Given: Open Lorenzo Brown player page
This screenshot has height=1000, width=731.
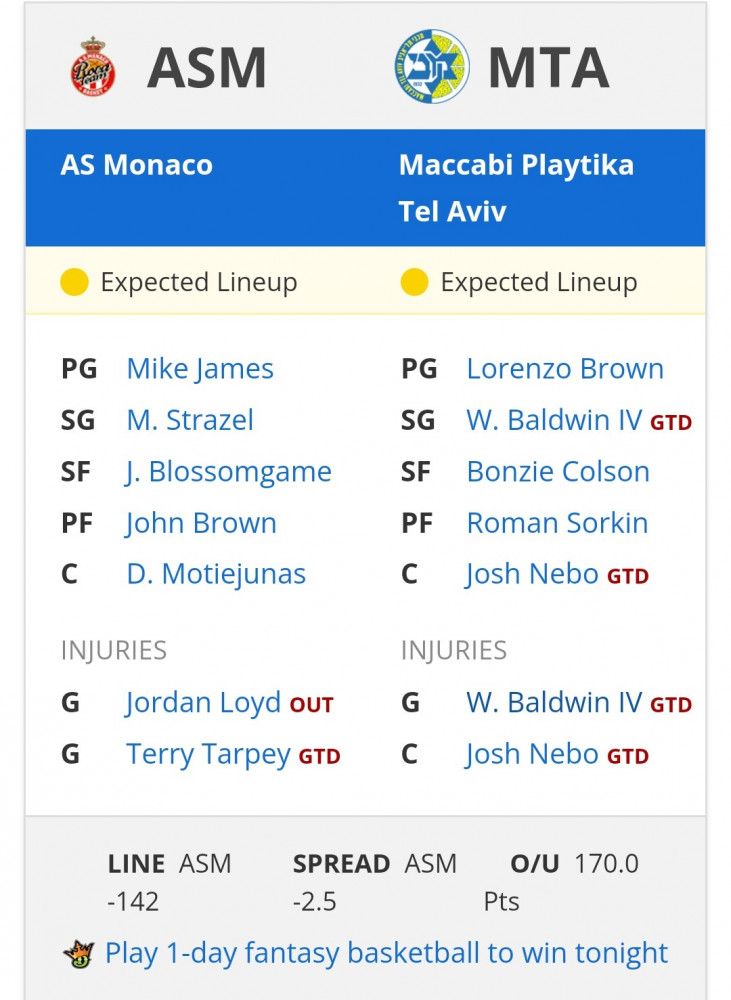Looking at the screenshot, I should (565, 369).
